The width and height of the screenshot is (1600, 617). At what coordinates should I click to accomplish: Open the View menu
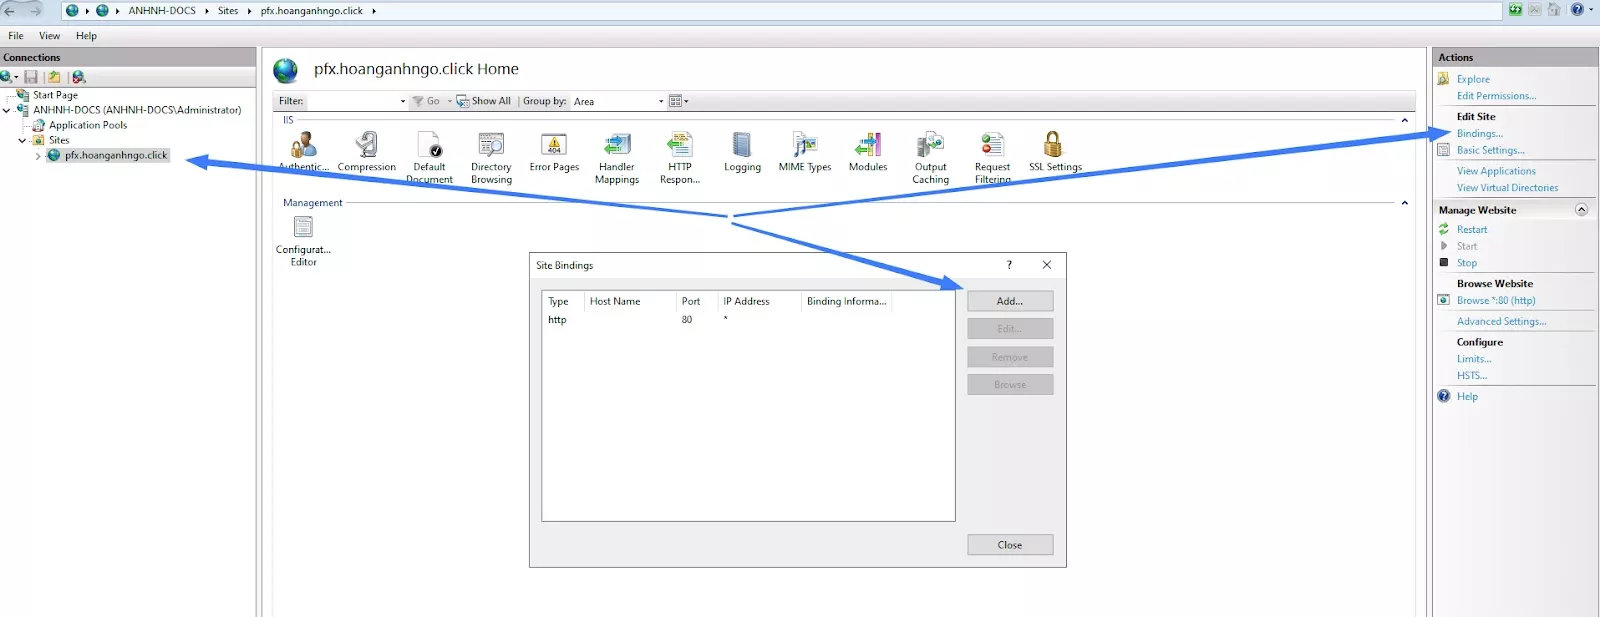(x=49, y=36)
